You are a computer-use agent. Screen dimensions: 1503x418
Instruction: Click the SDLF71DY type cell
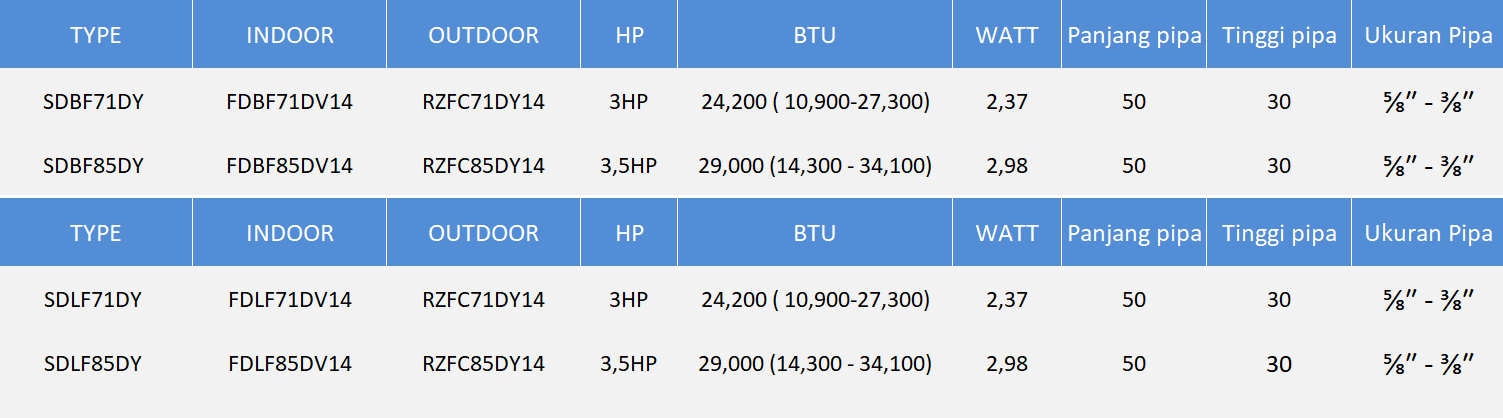(93, 300)
